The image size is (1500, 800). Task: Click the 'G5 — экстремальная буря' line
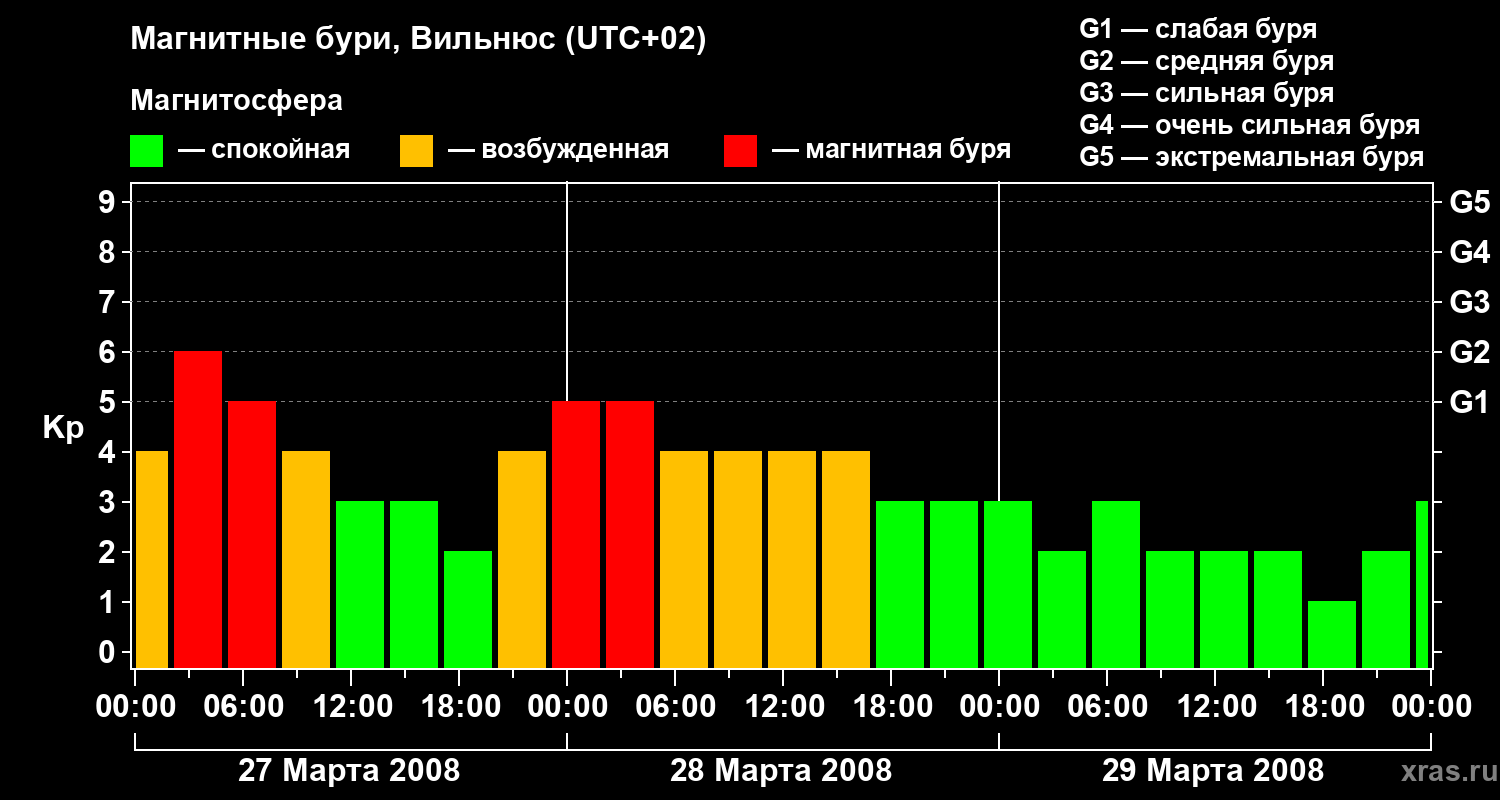(x=1252, y=157)
